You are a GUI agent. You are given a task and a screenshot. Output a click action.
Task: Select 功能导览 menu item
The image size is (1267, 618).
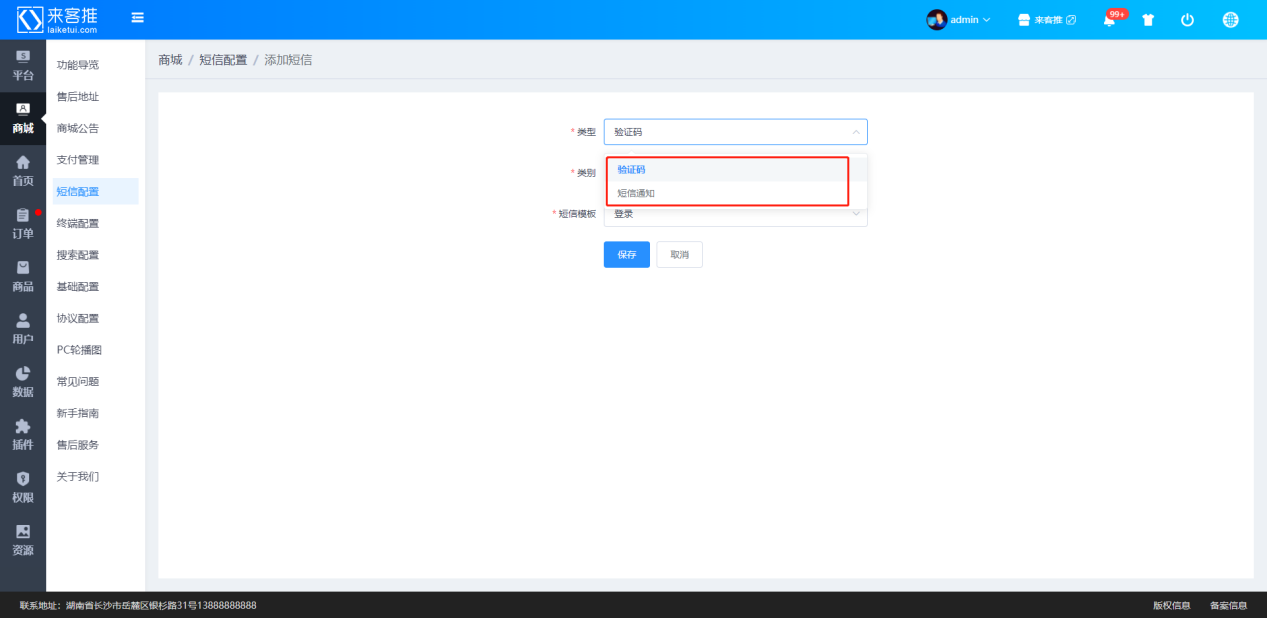78,65
